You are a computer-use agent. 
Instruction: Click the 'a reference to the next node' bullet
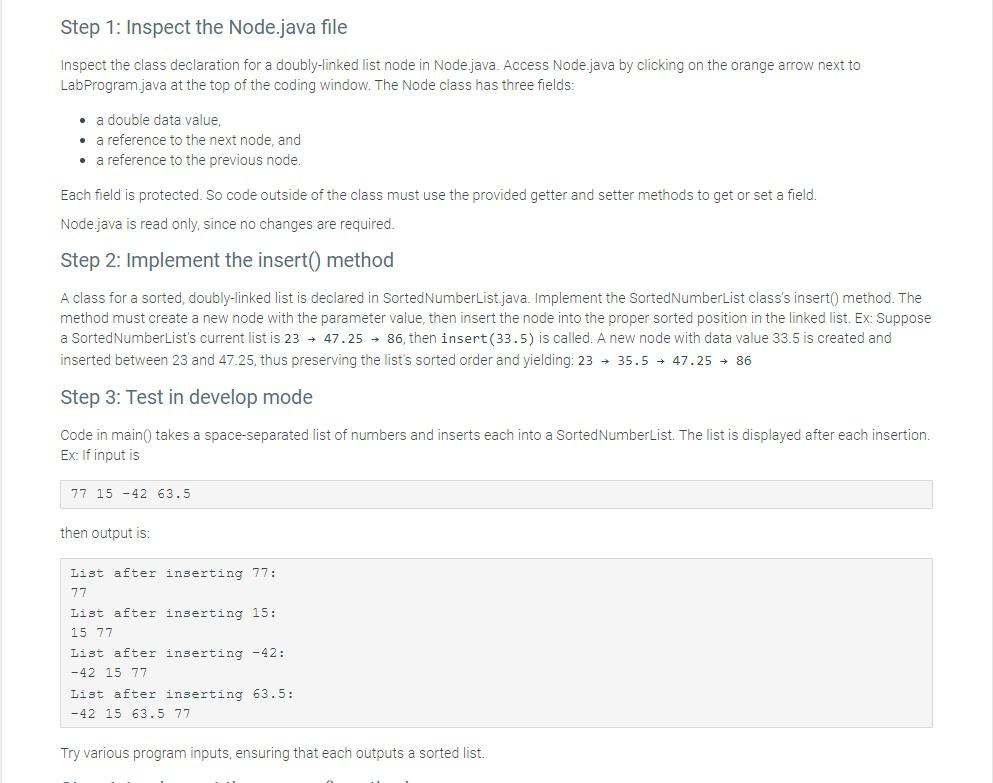(x=198, y=140)
